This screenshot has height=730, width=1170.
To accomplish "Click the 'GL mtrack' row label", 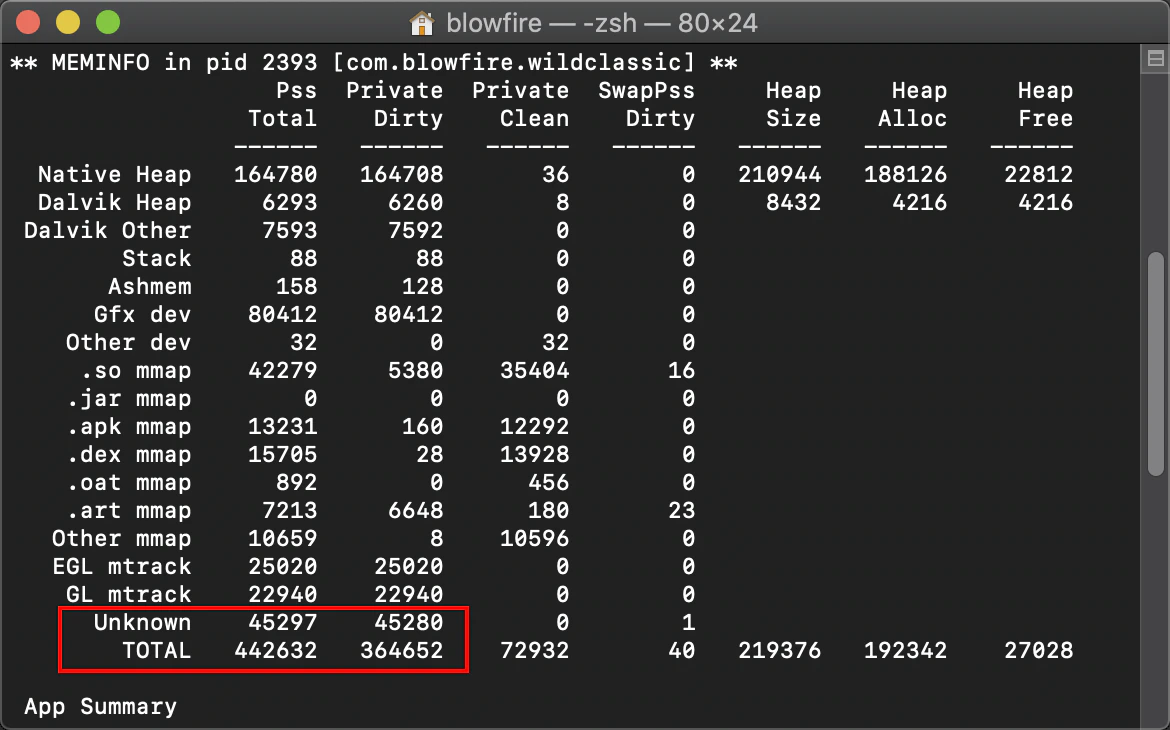I will coord(128,594).
